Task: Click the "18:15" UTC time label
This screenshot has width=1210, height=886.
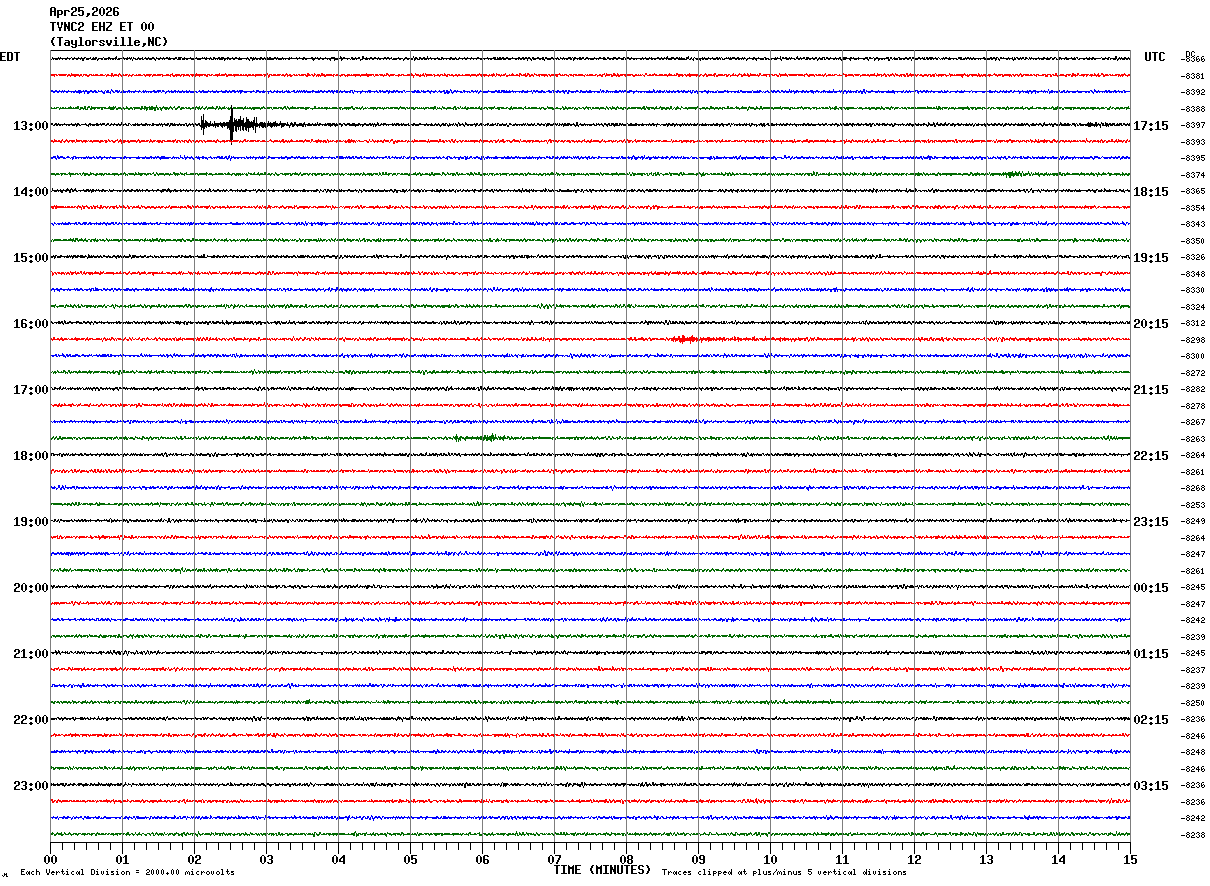Action: [1151, 192]
